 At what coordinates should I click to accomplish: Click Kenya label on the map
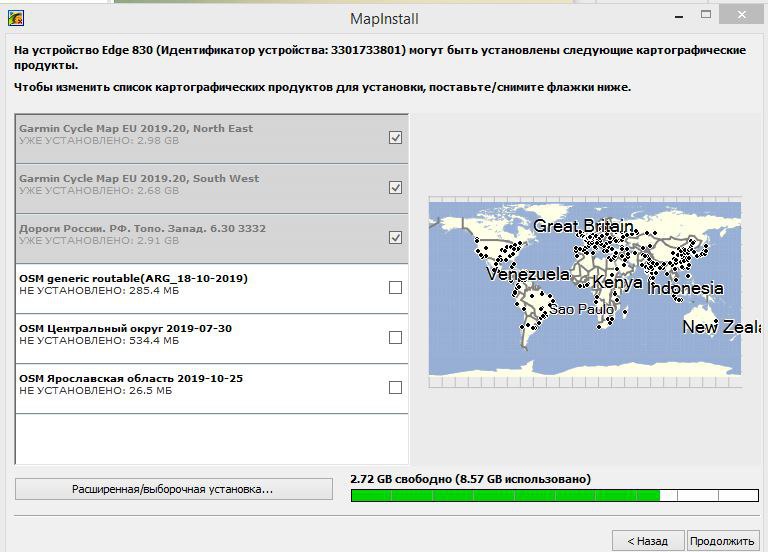pos(617,282)
